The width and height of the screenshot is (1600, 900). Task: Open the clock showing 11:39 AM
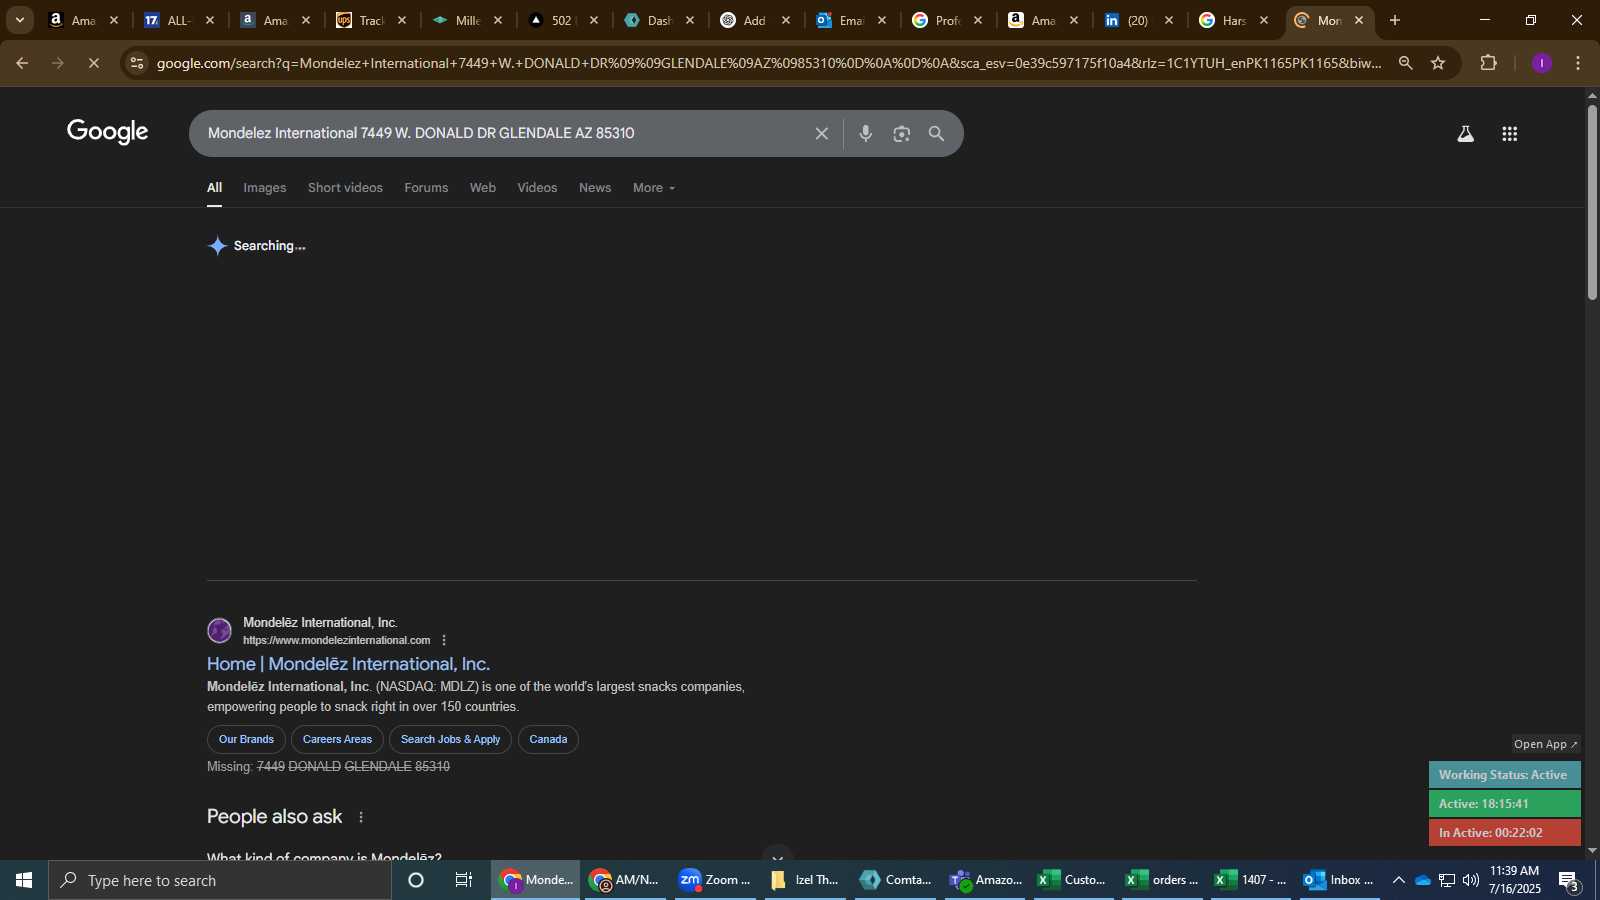point(1514,880)
